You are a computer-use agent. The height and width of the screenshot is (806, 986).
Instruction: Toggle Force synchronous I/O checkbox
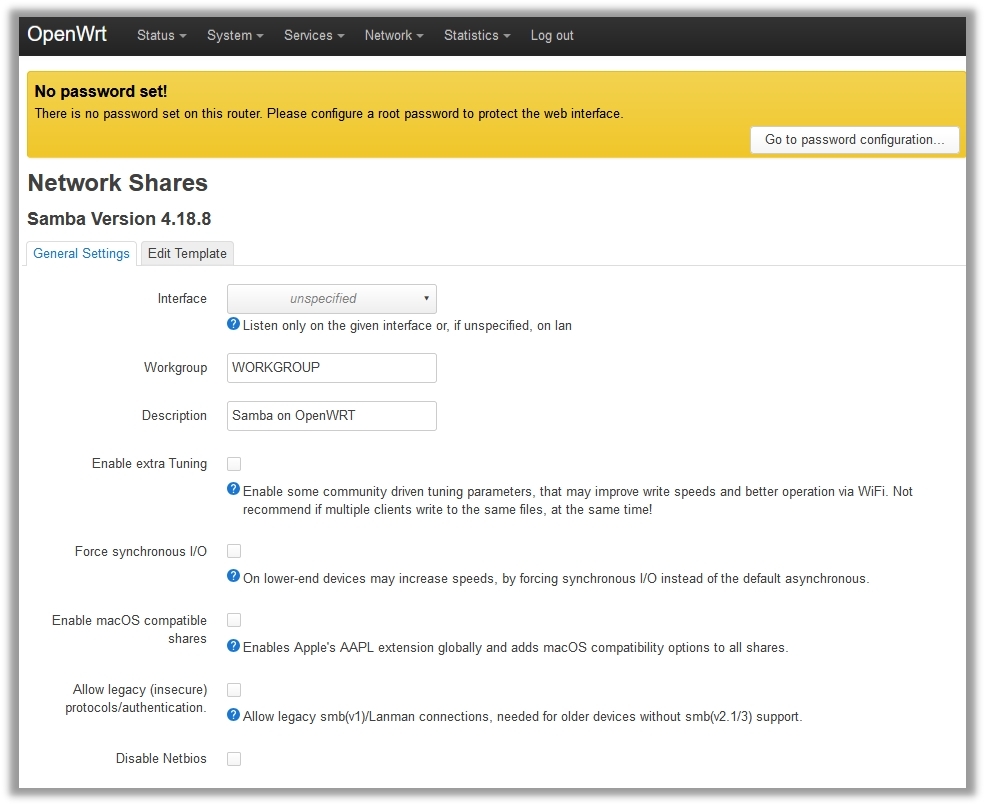point(234,551)
